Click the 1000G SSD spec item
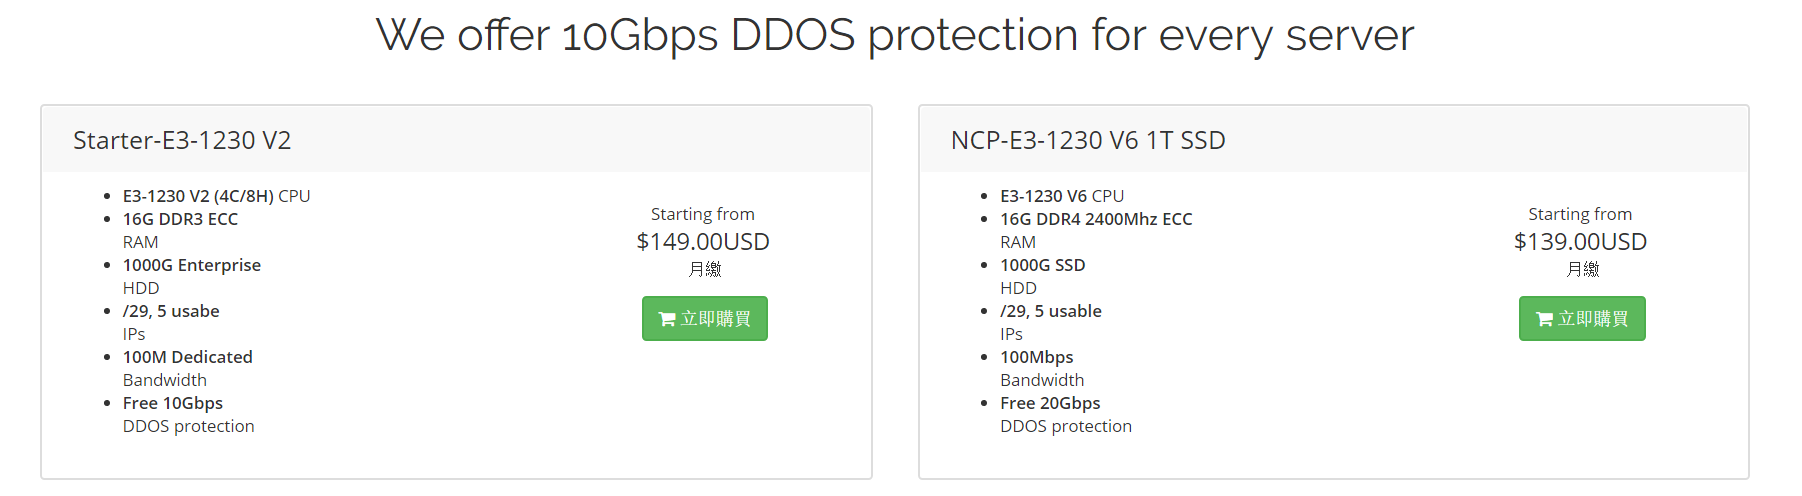The image size is (1802, 496). point(1042,265)
